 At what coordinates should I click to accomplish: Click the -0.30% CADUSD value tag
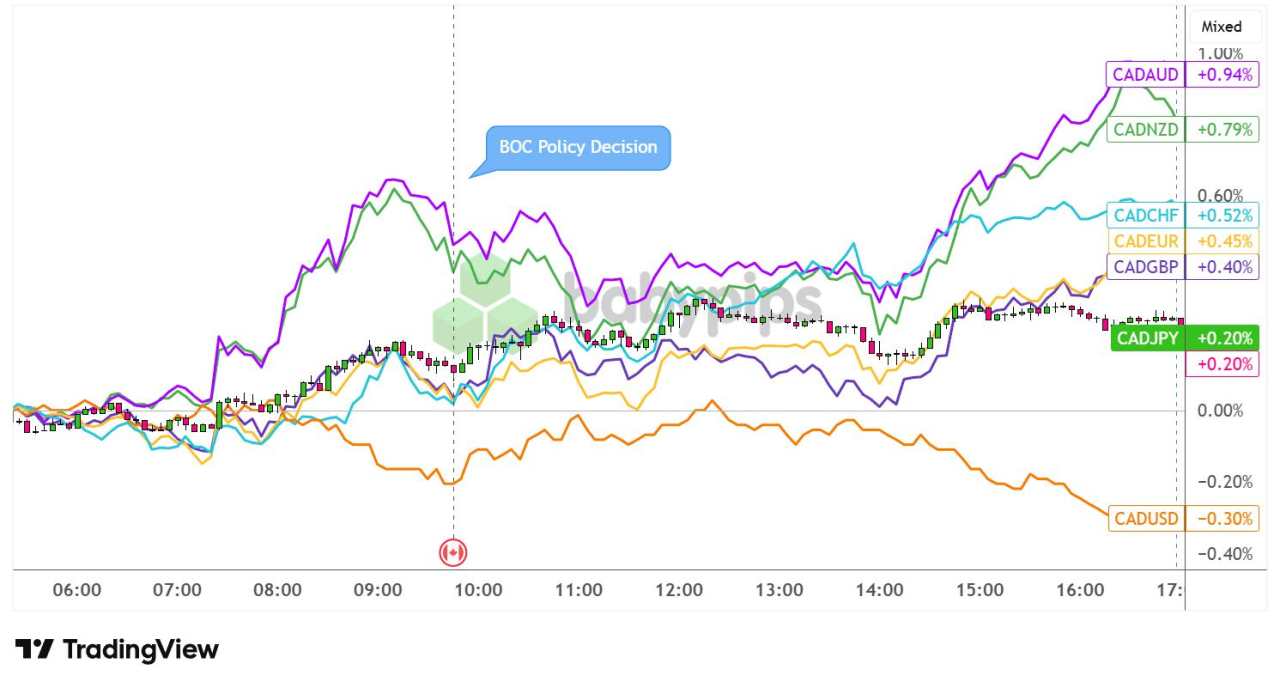point(1221,518)
